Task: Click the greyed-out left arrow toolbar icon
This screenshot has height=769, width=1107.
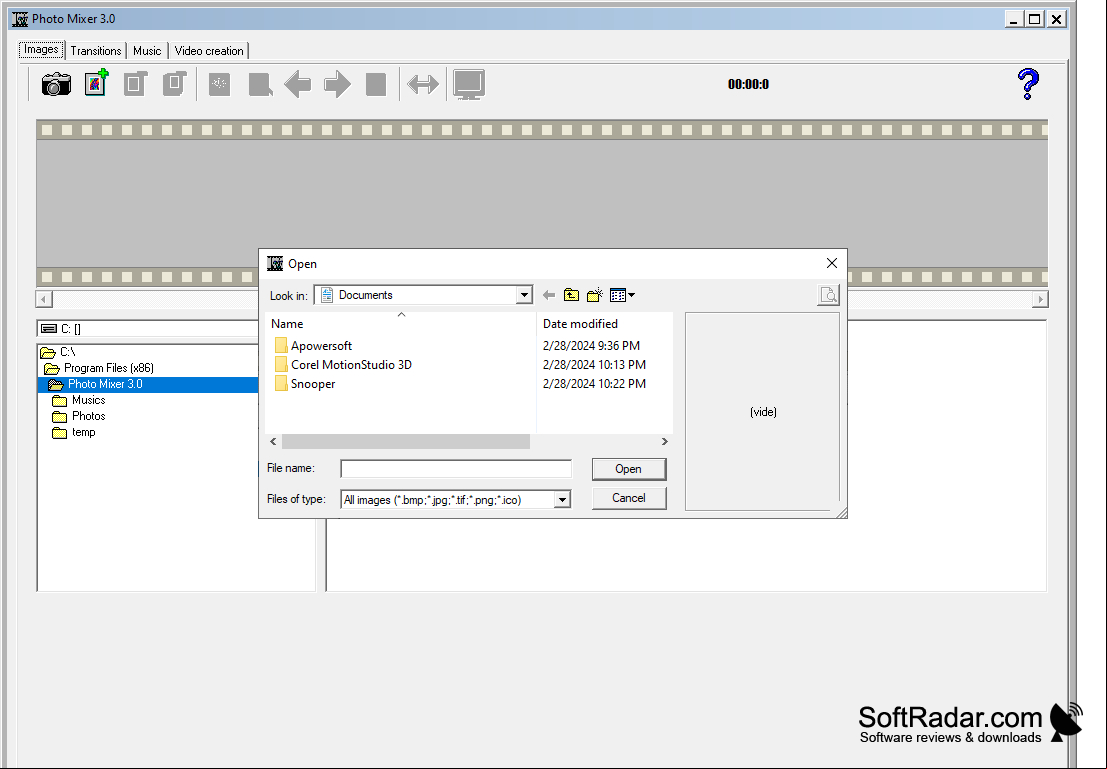Action: click(298, 84)
